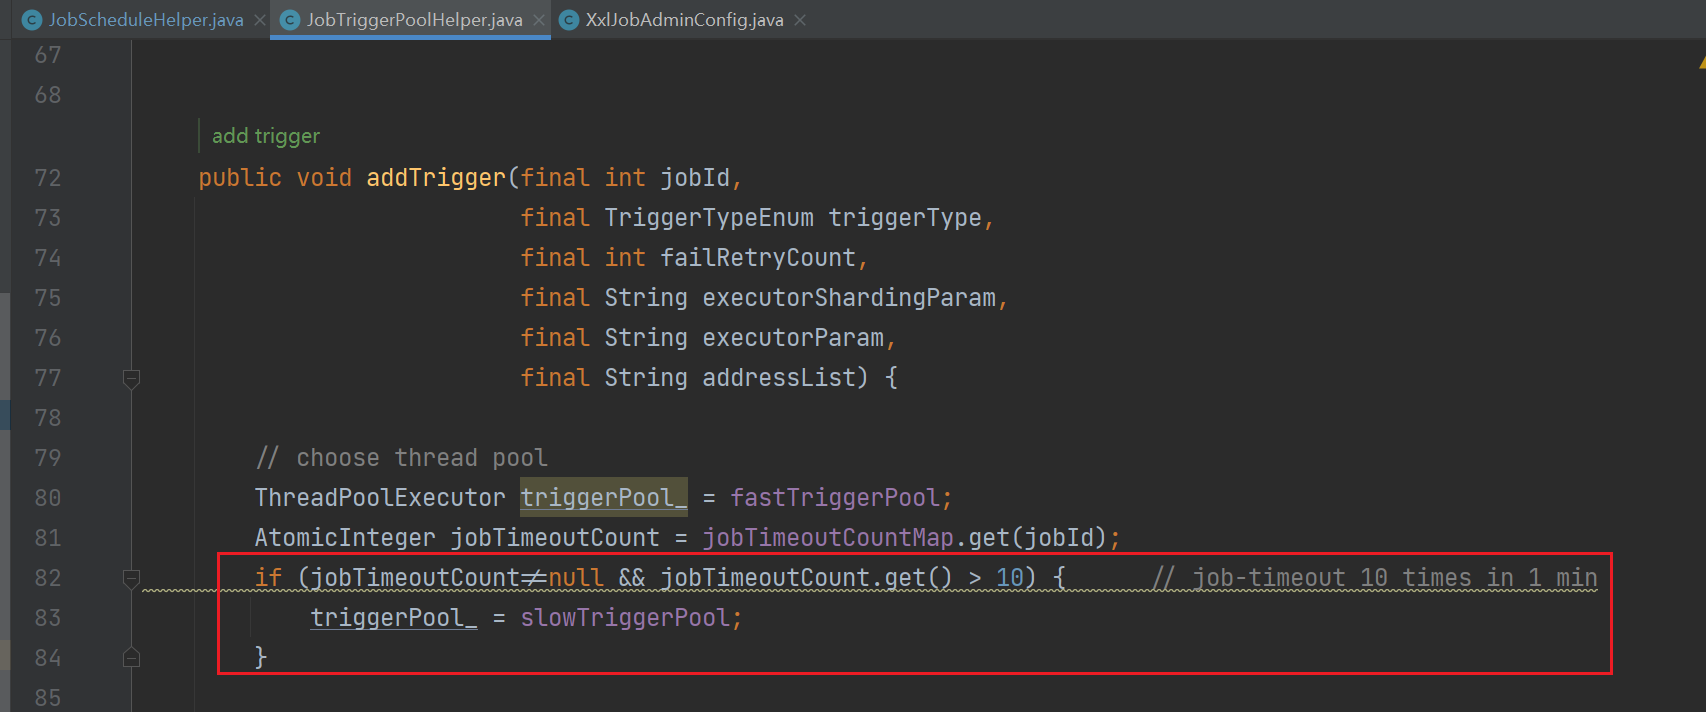Close the XxlJobAdminConfig.java tab
Image resolution: width=1706 pixels, height=712 pixels.
click(800, 20)
